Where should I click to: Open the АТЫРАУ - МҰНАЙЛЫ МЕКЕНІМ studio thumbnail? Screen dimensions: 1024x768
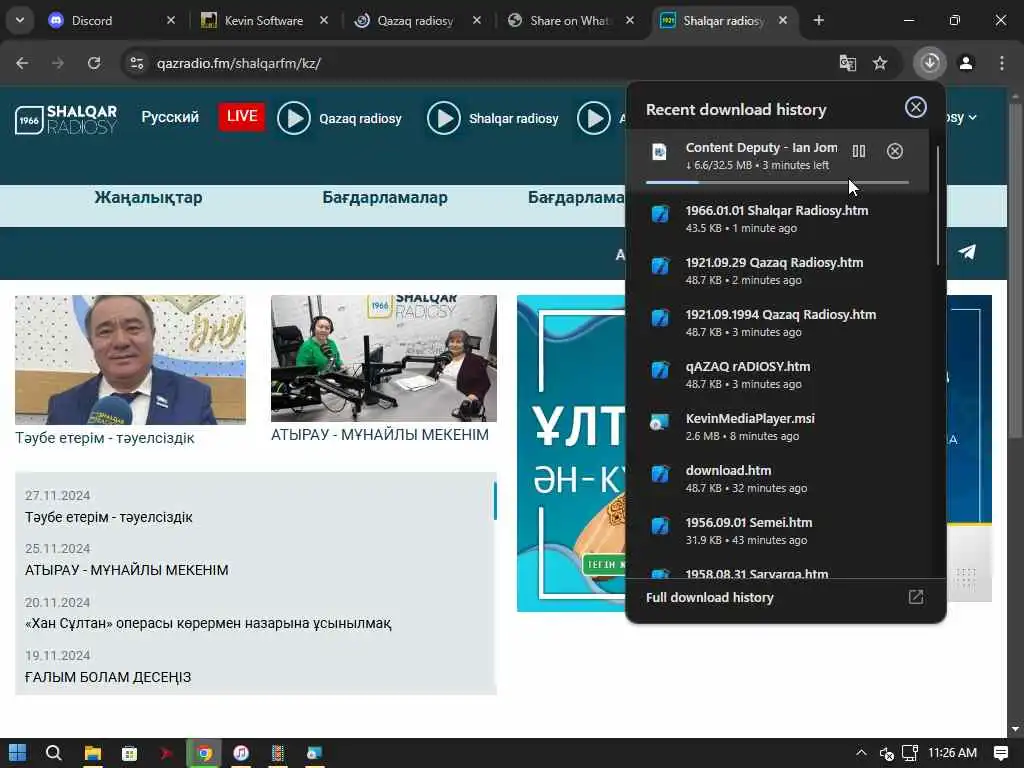tap(383, 359)
